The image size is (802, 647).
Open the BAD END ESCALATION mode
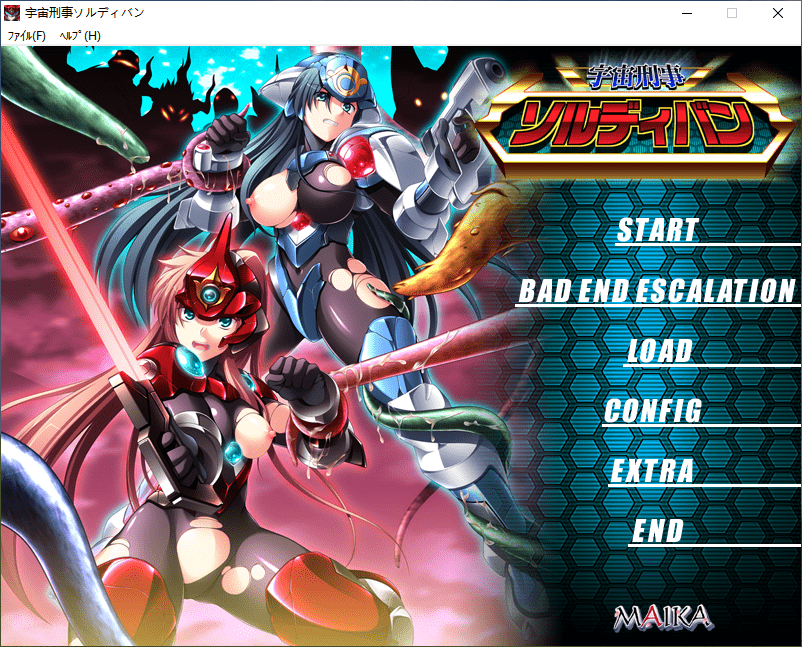tap(657, 291)
